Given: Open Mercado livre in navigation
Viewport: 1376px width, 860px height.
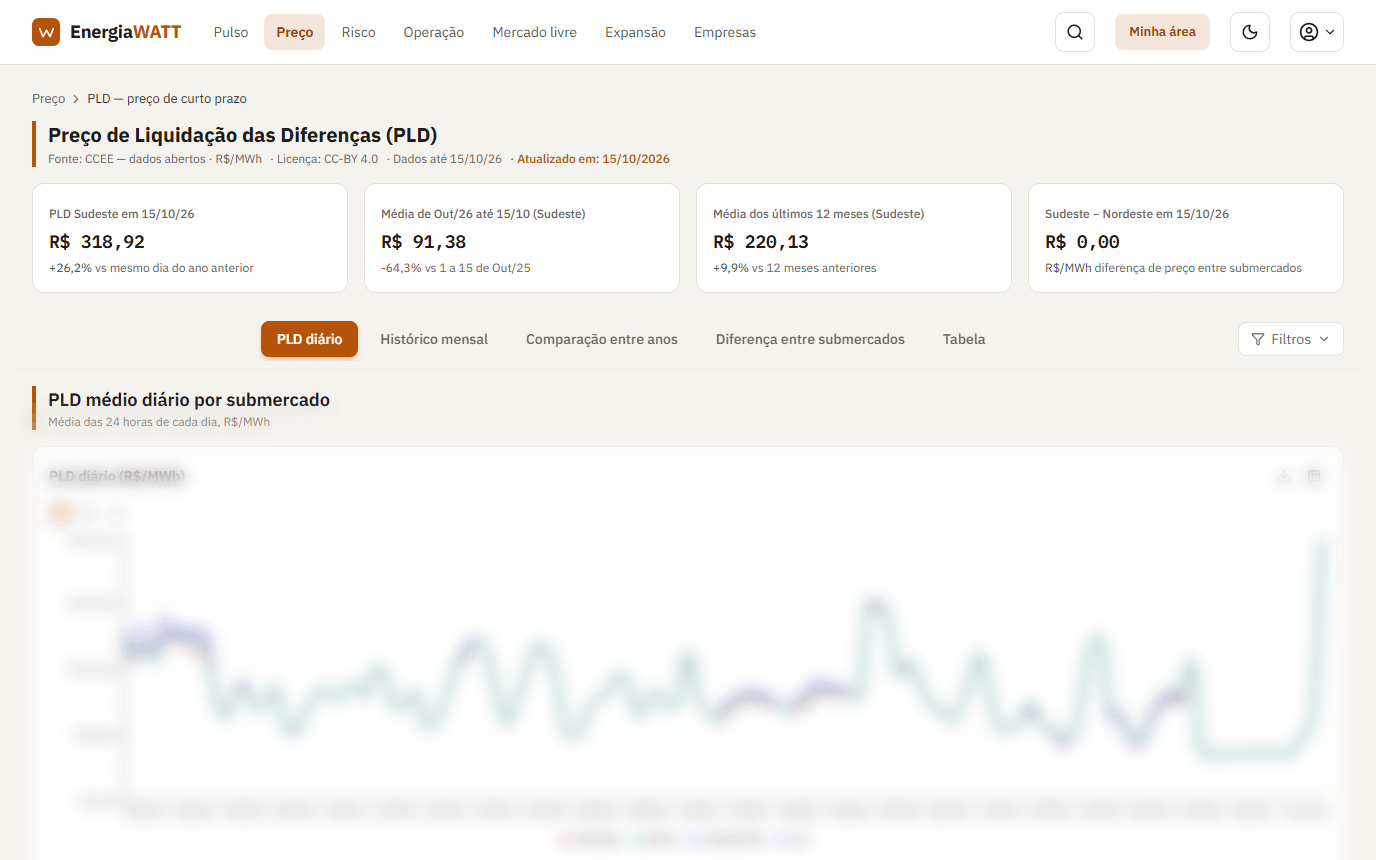Looking at the screenshot, I should click(534, 32).
